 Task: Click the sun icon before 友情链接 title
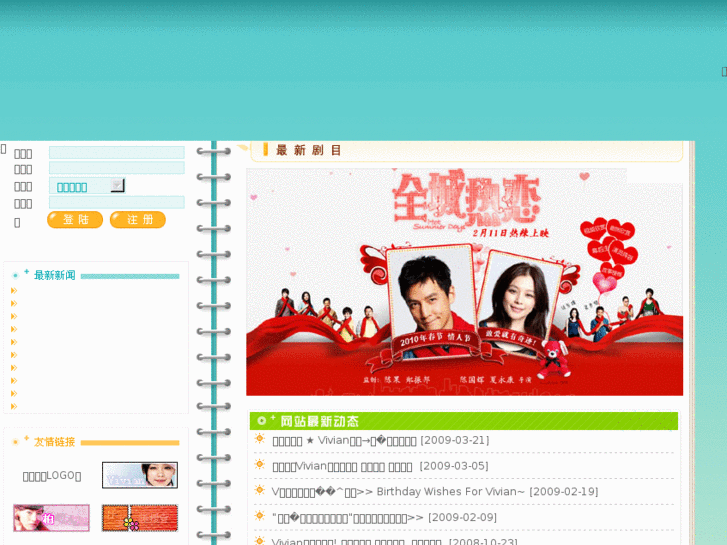(x=15, y=442)
